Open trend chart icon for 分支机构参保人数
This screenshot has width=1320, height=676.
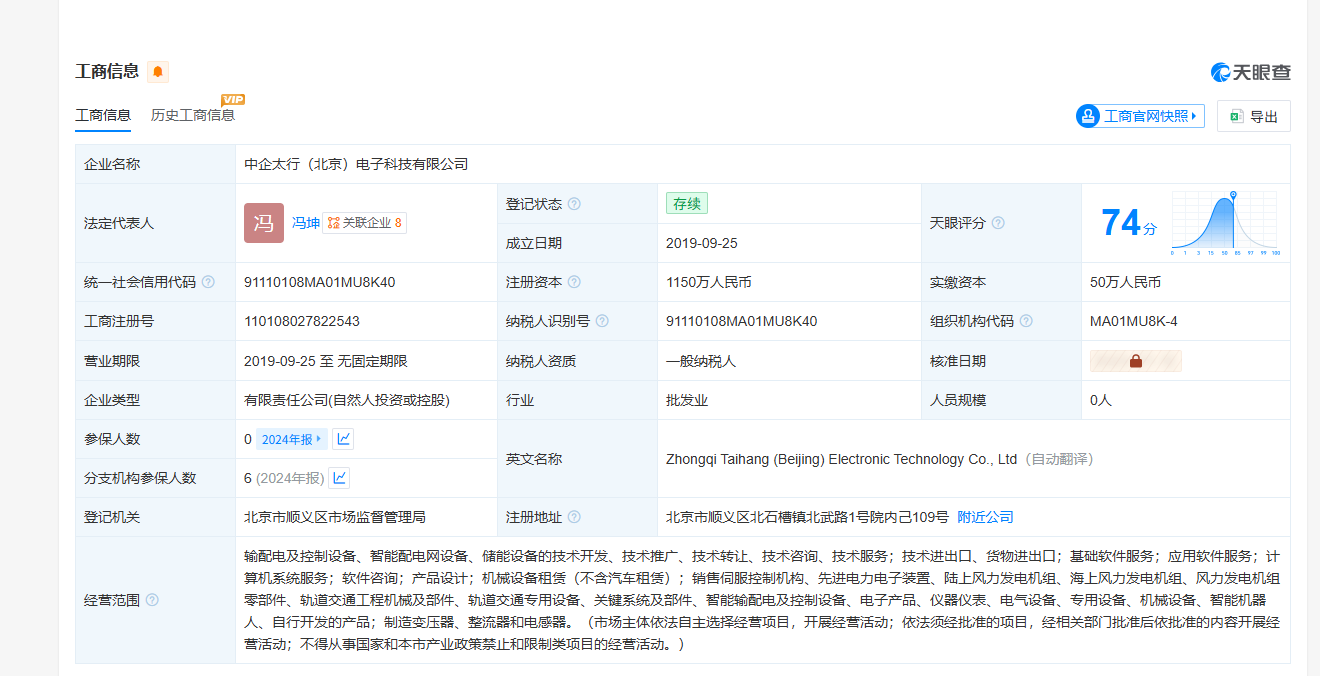pos(340,478)
